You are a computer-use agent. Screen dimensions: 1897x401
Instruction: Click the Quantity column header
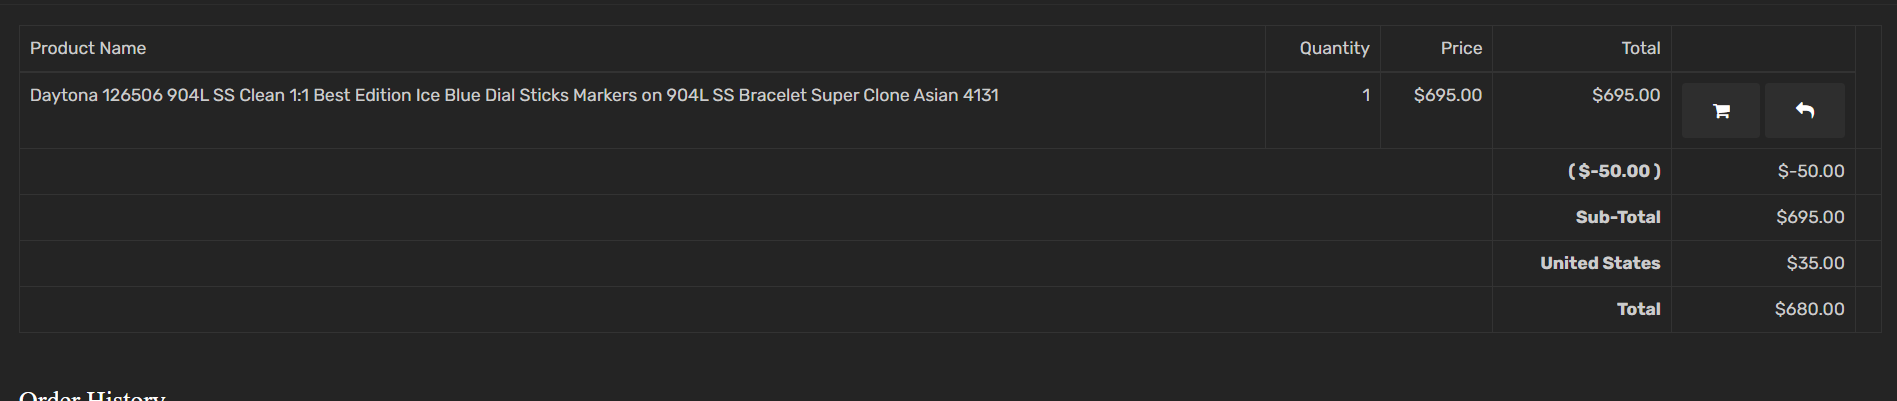1334,48
